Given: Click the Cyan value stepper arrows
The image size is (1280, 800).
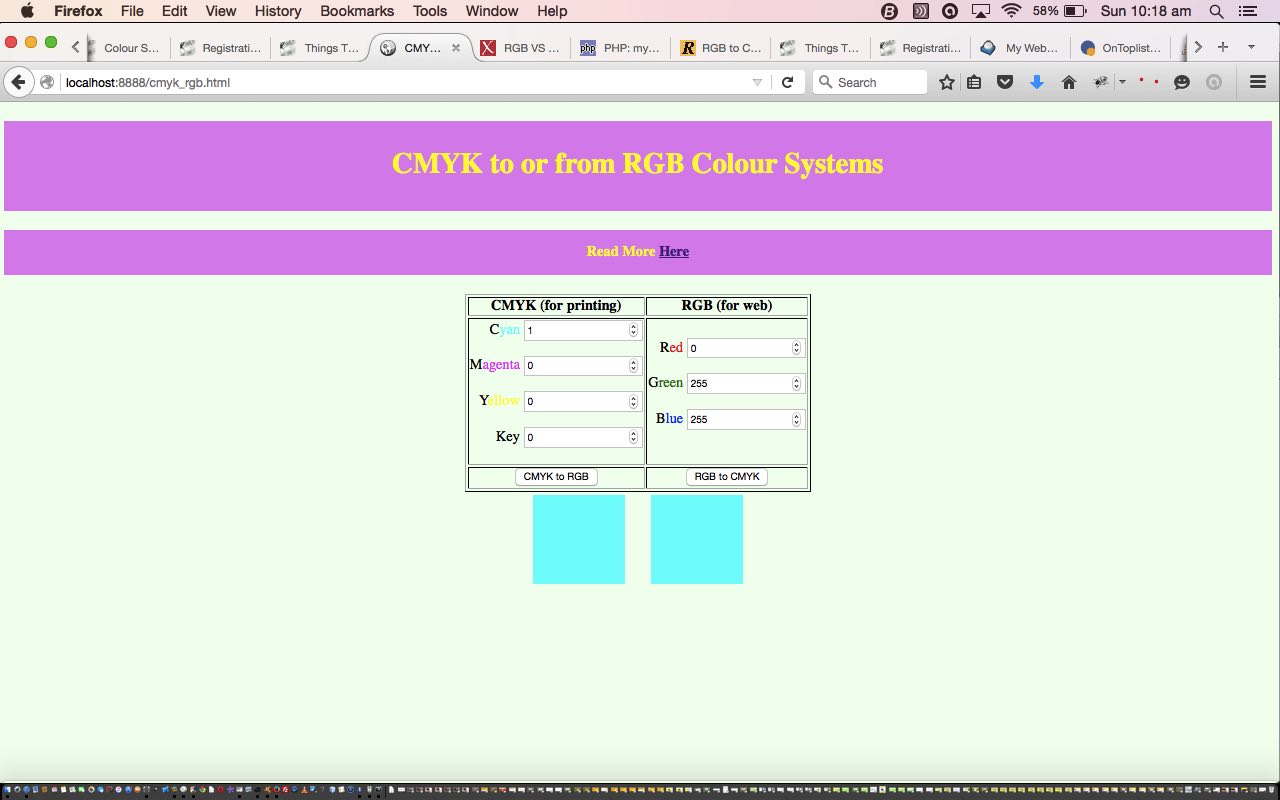Looking at the screenshot, I should tap(633, 330).
